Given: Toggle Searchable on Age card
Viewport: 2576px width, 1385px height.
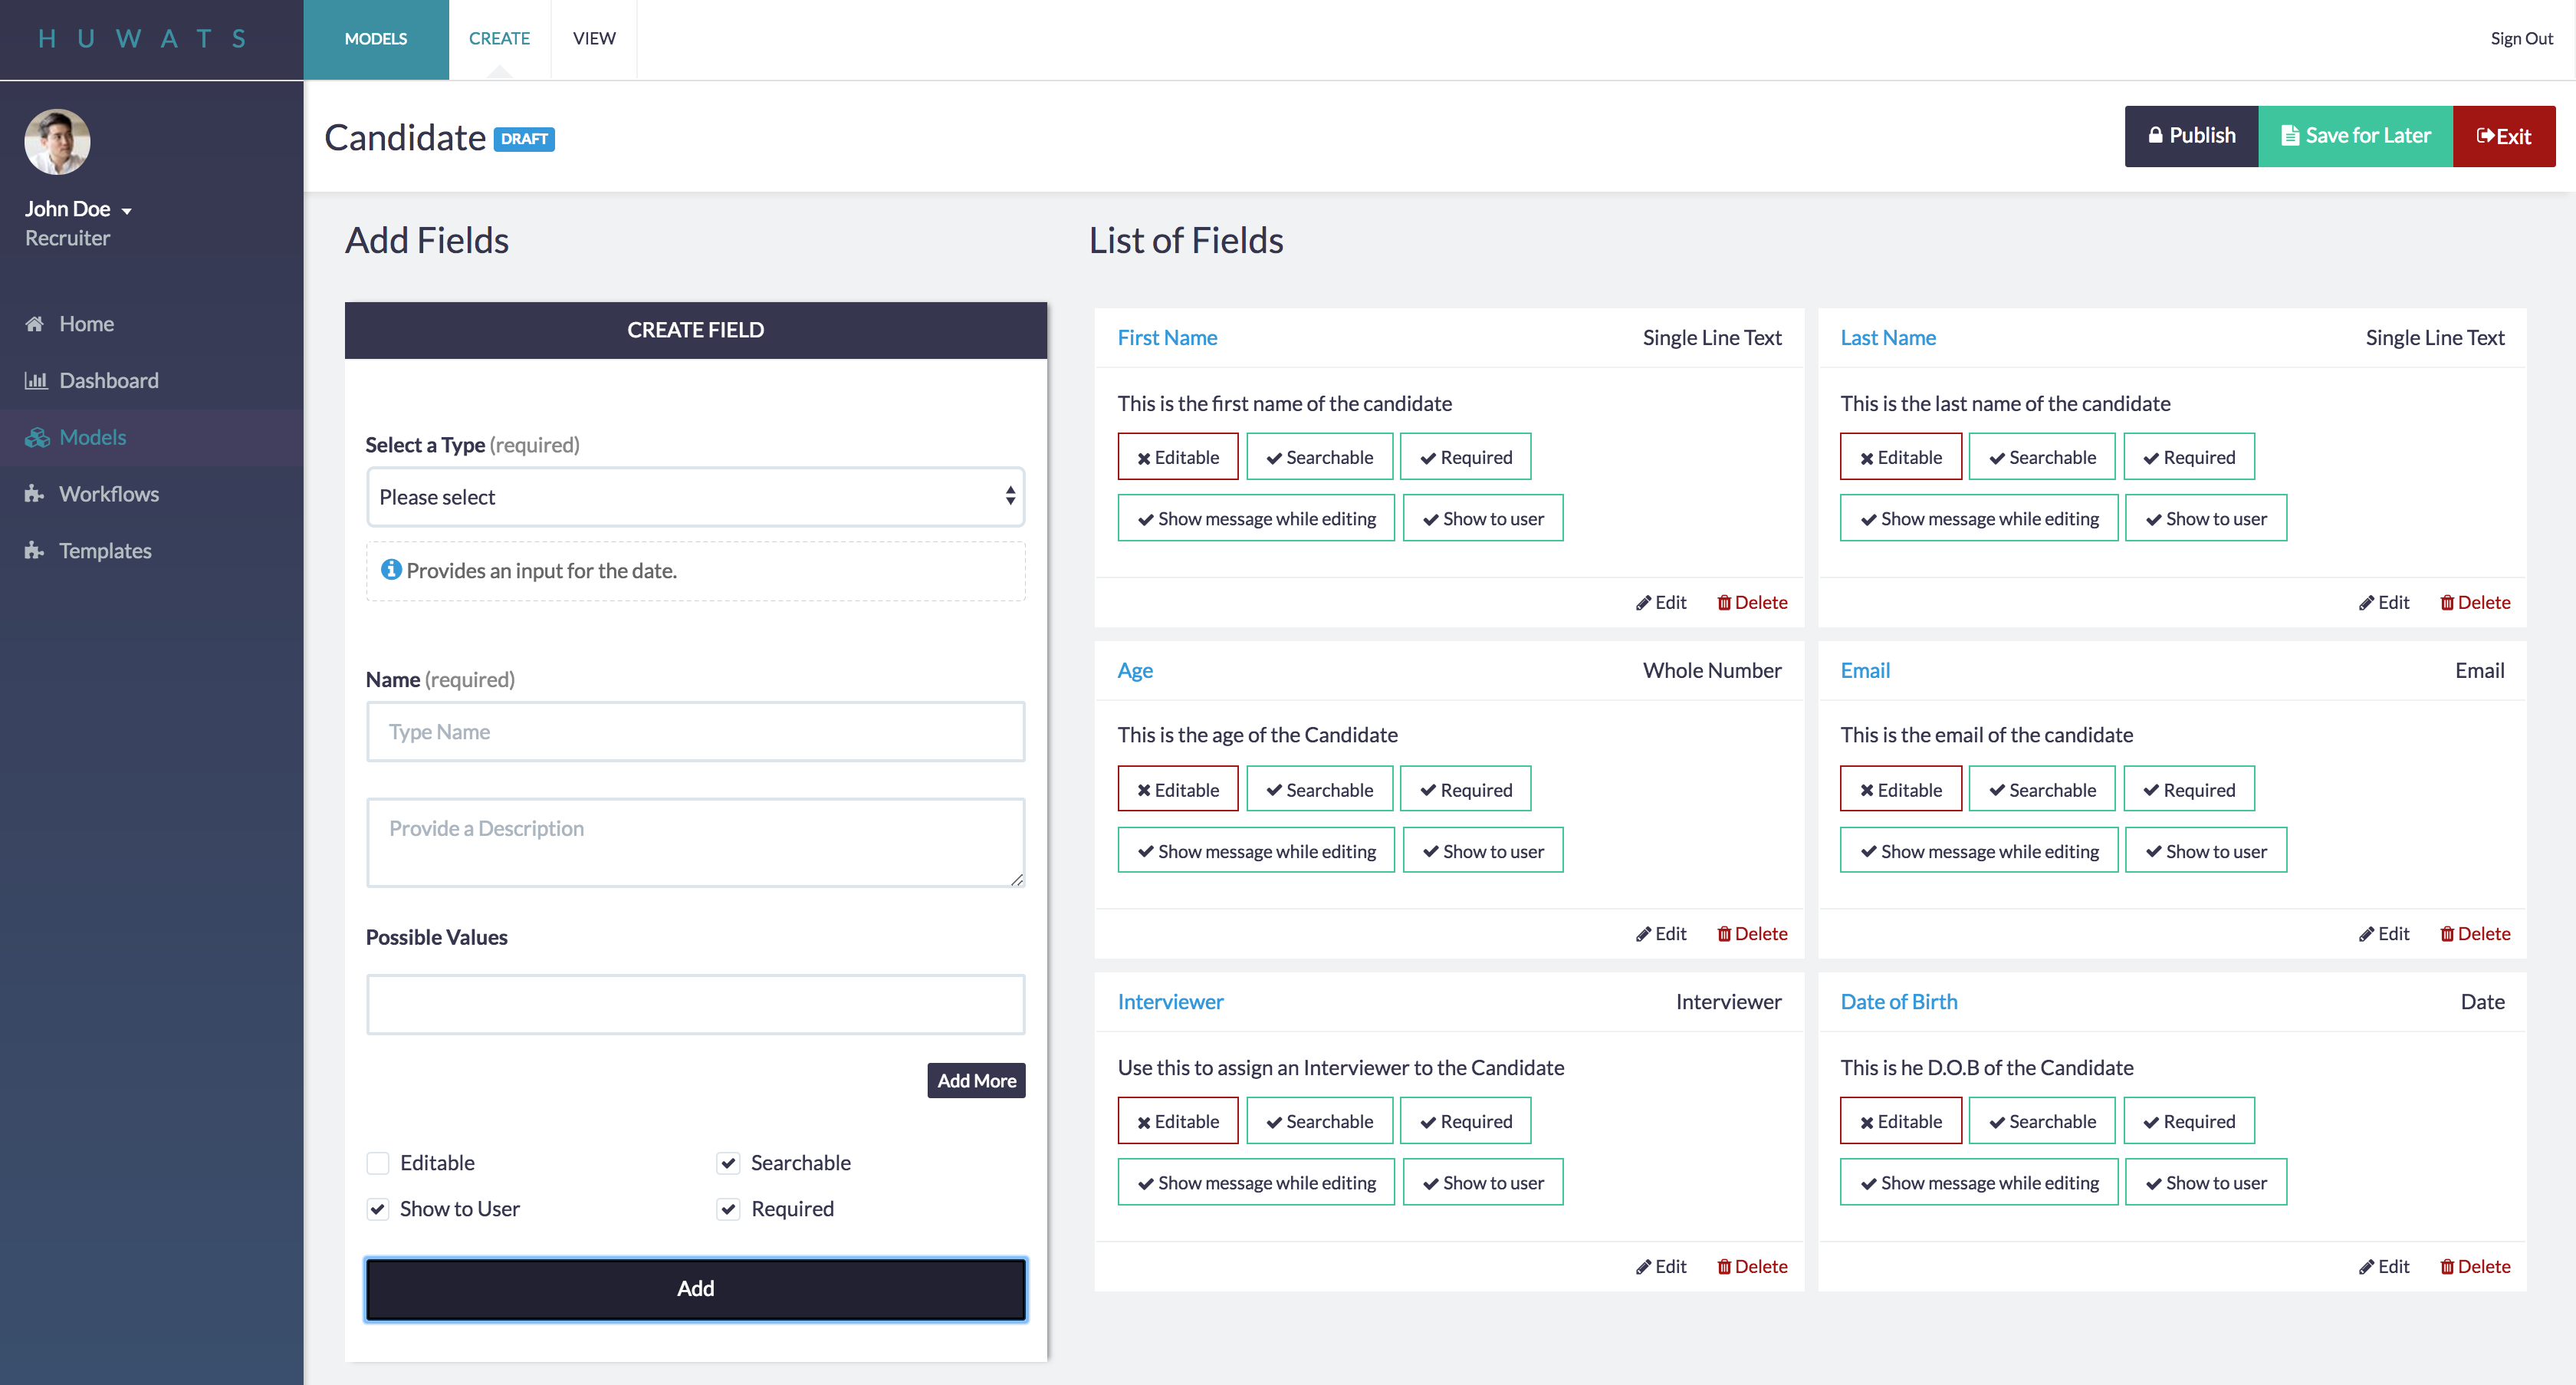Looking at the screenshot, I should (x=1319, y=789).
